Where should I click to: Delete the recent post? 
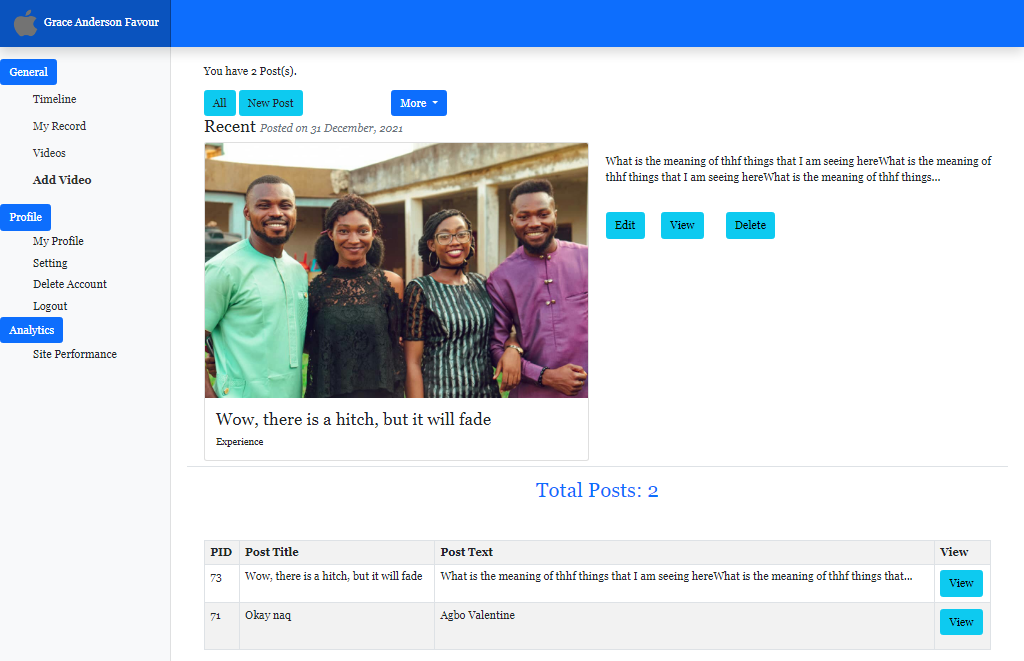(x=750, y=225)
